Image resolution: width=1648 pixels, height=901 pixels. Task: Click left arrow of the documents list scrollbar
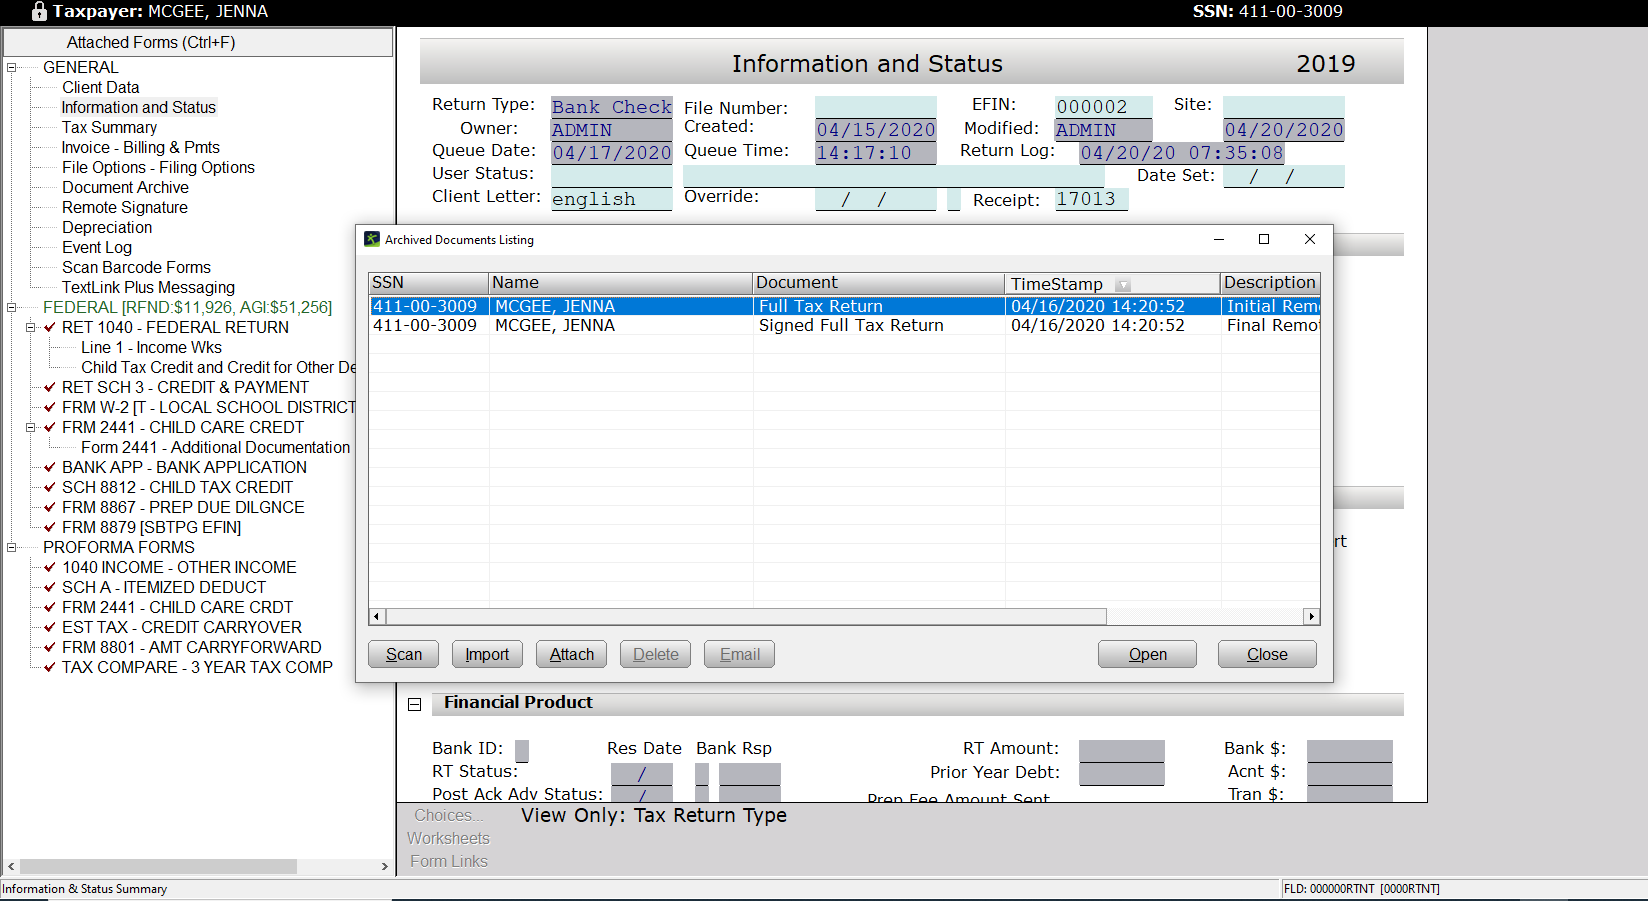tap(377, 617)
